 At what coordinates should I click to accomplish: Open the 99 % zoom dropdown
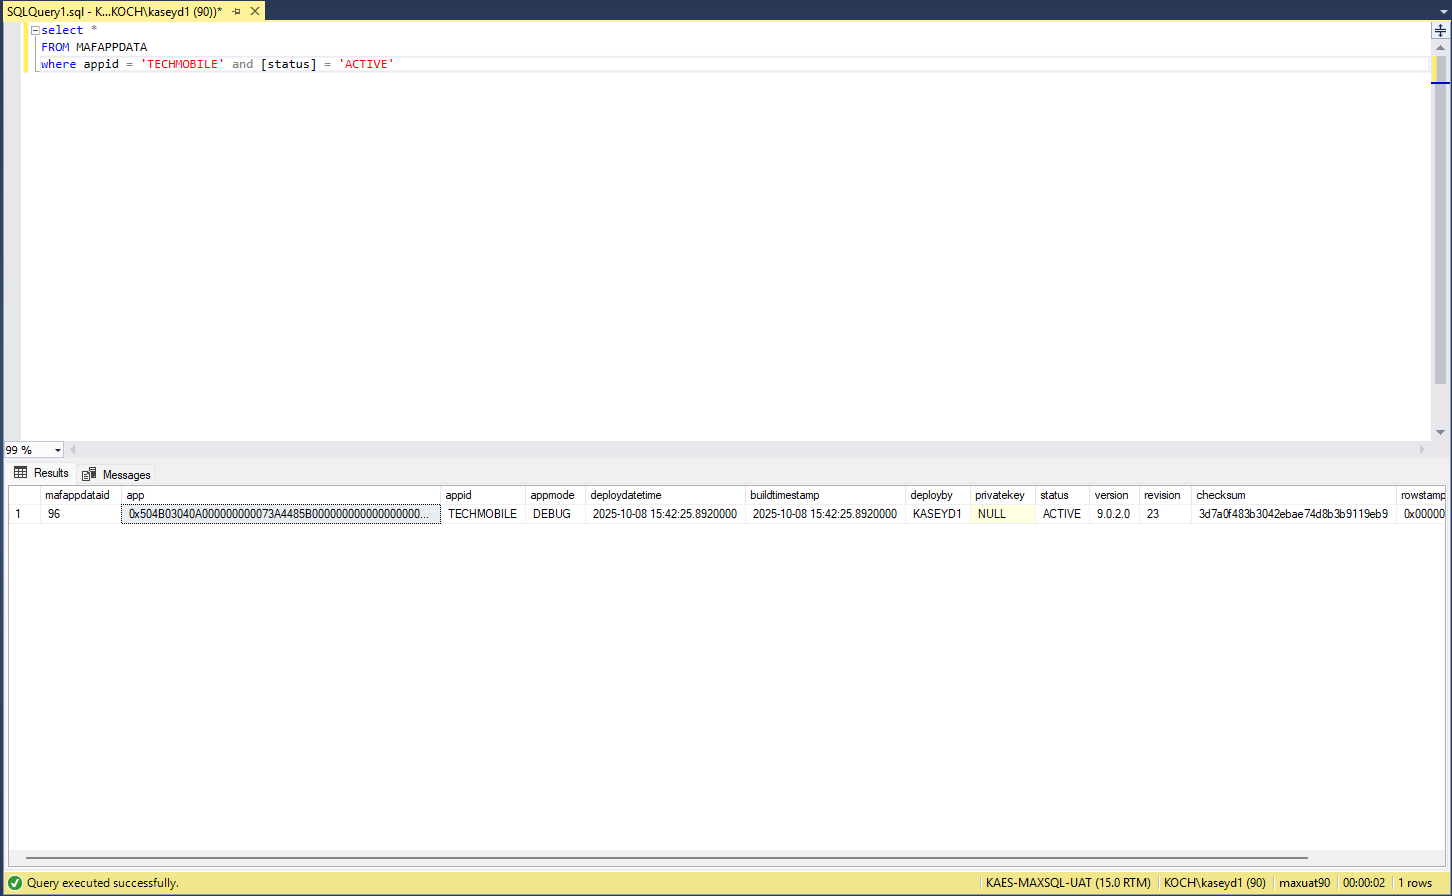58,450
